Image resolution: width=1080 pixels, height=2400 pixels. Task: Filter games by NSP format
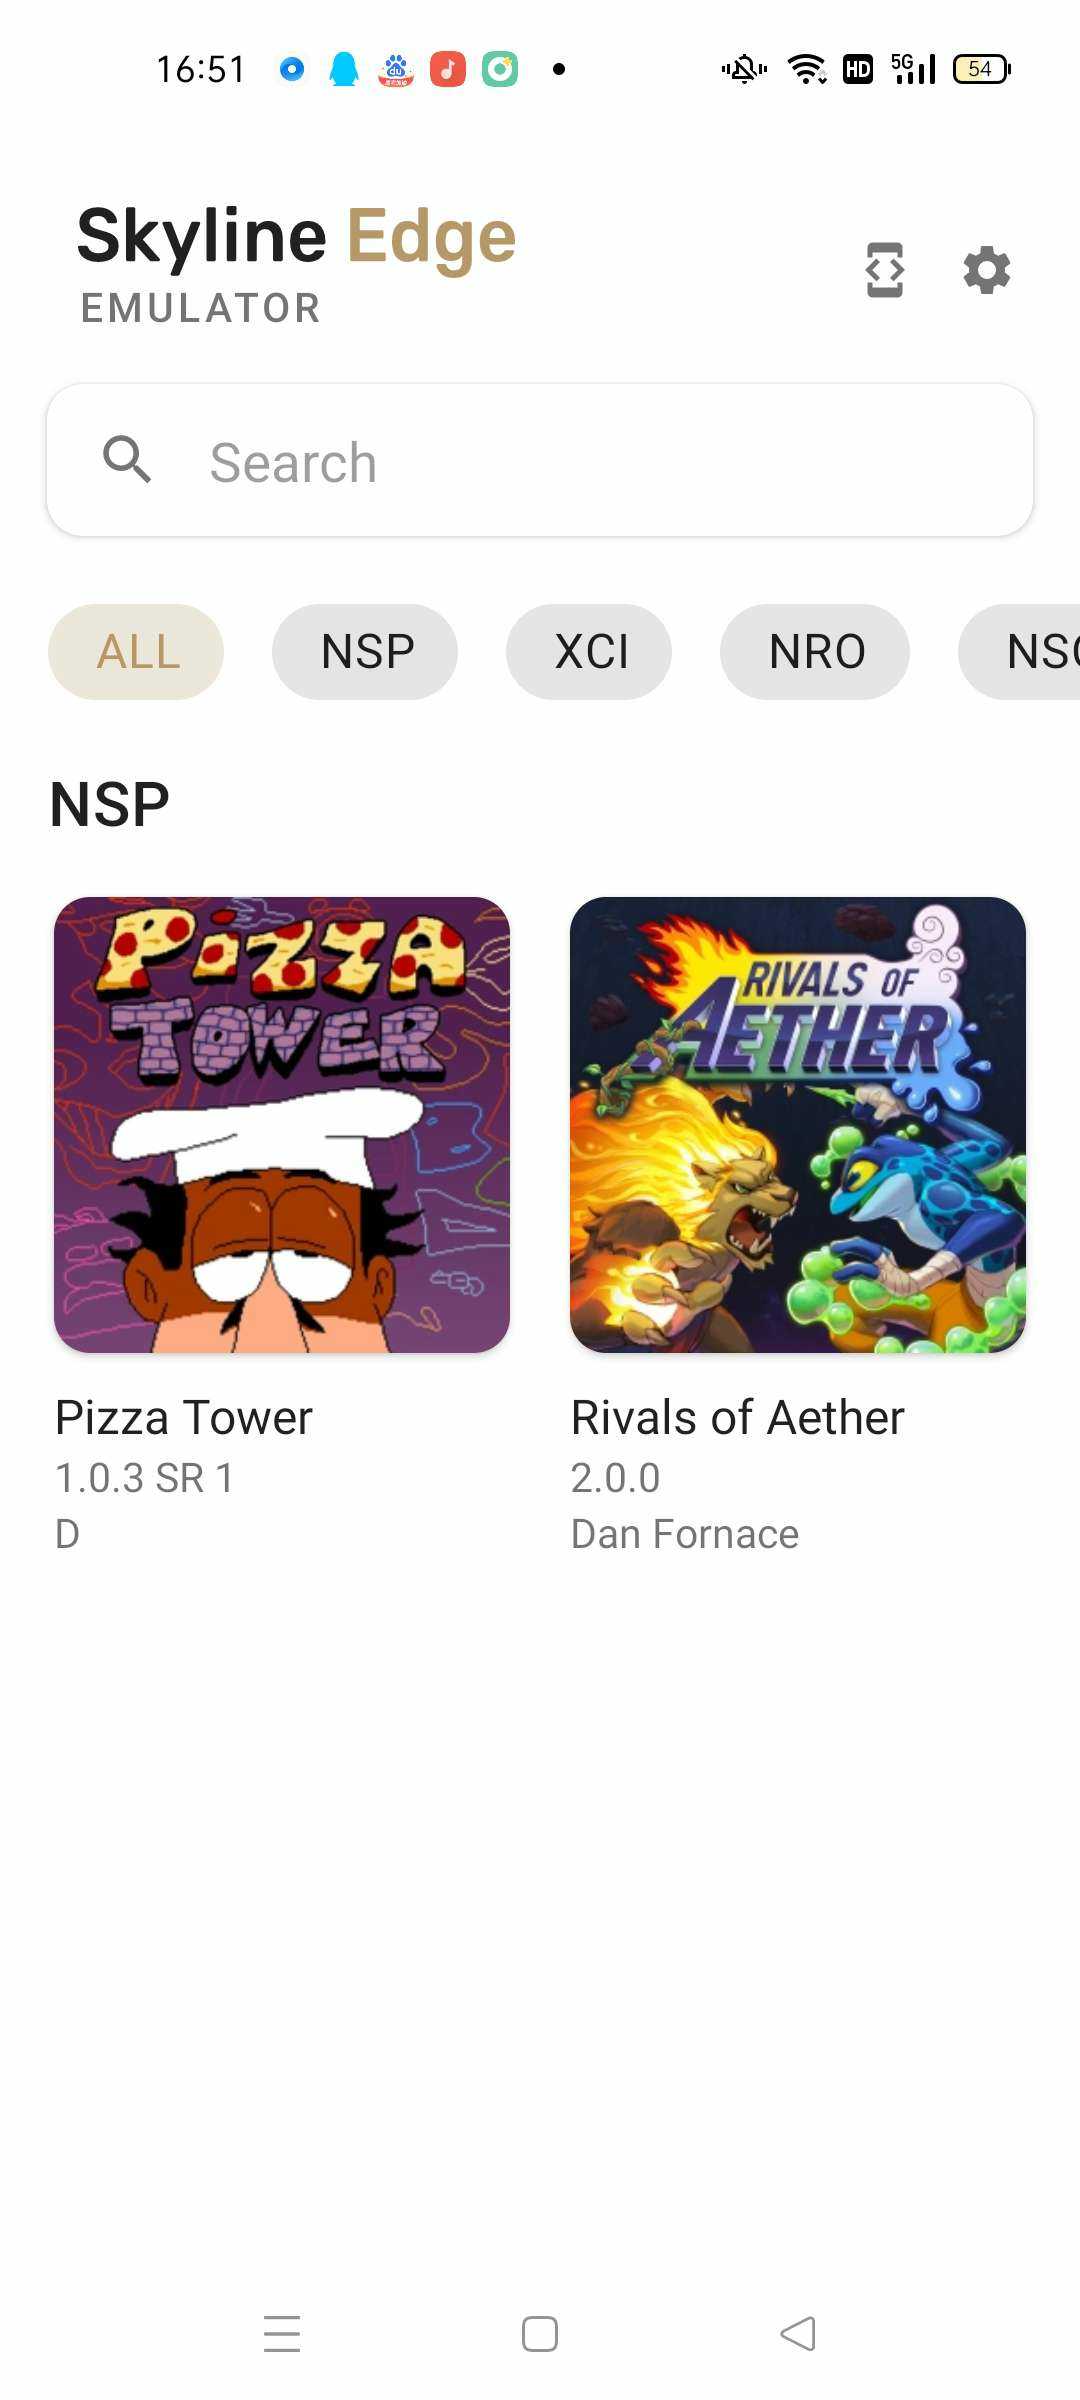click(365, 652)
